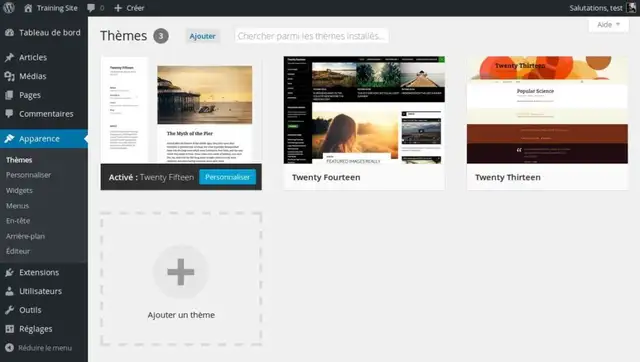The image size is (640, 362).
Task: Click the WordPress logo icon
Action: click(x=9, y=8)
